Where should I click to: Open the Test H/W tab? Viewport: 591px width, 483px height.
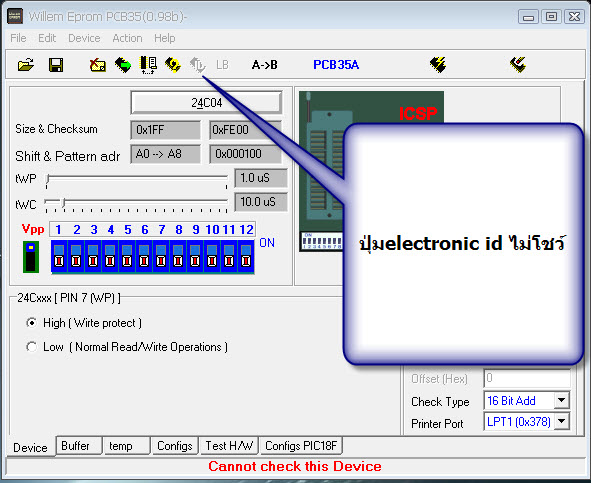click(x=229, y=446)
